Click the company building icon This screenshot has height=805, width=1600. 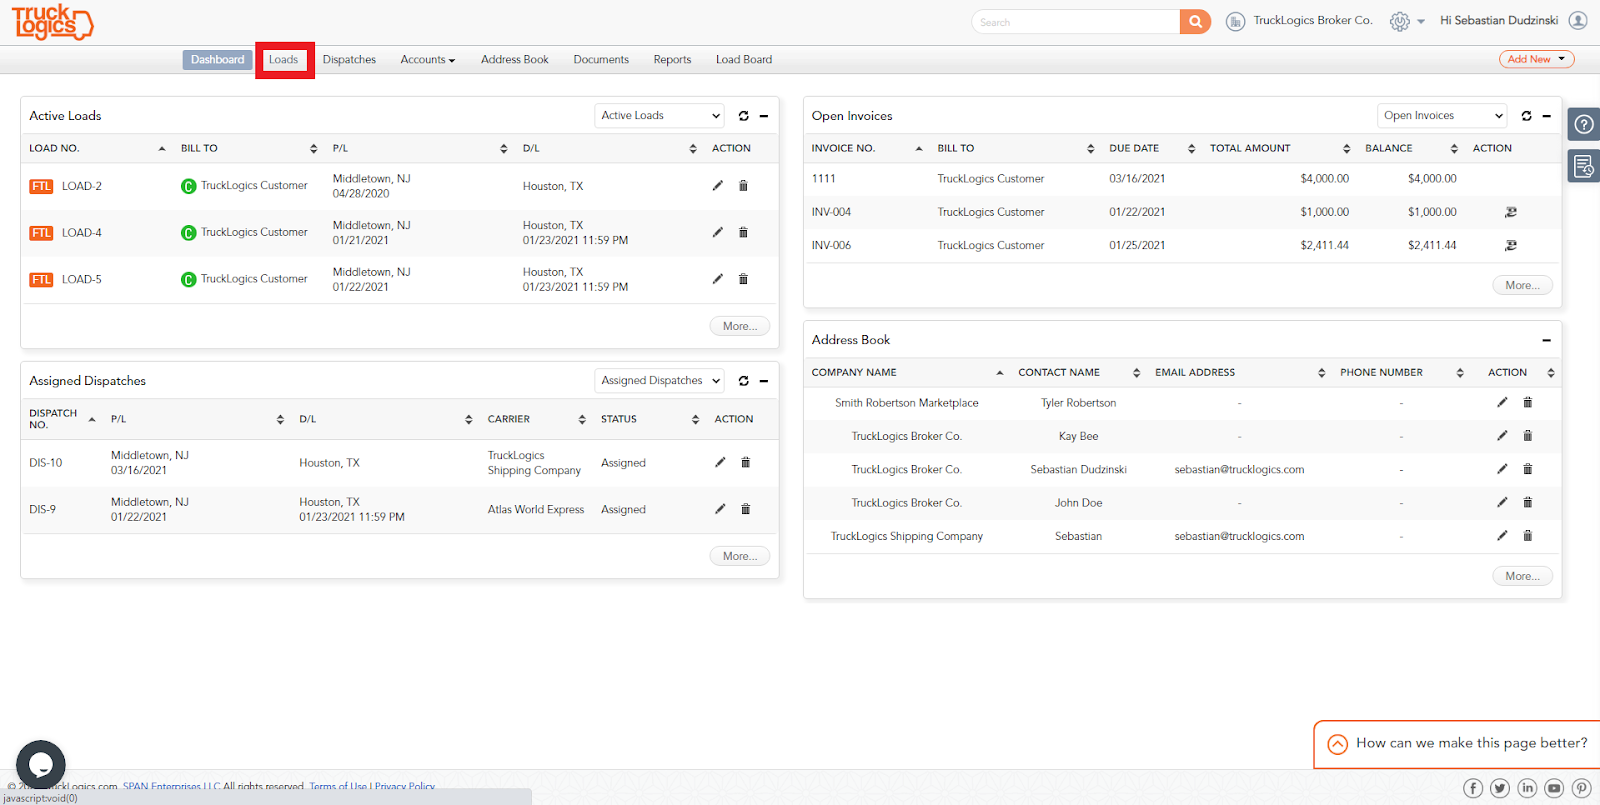1236,21
